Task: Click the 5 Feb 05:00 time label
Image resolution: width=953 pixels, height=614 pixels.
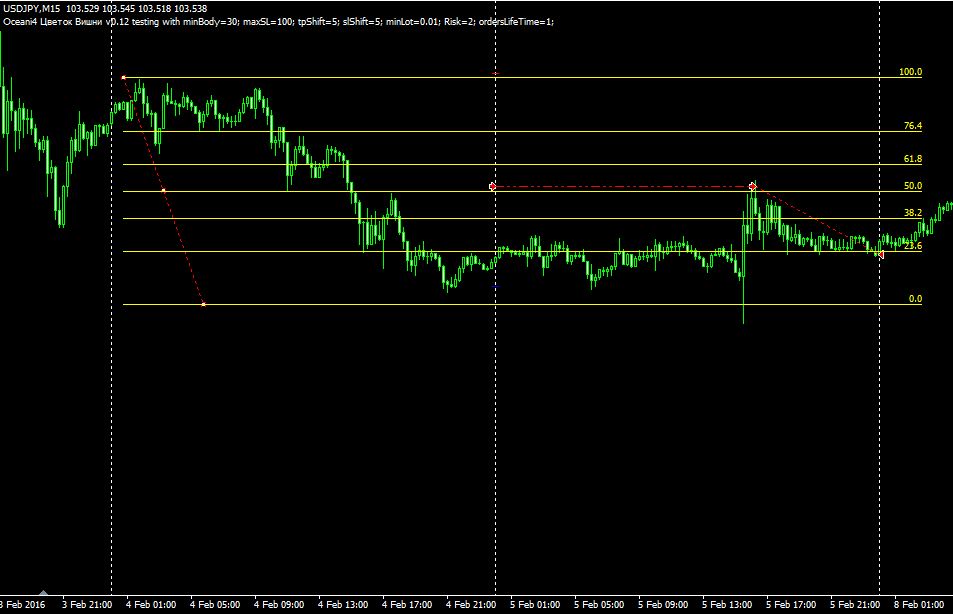Action: (x=599, y=605)
